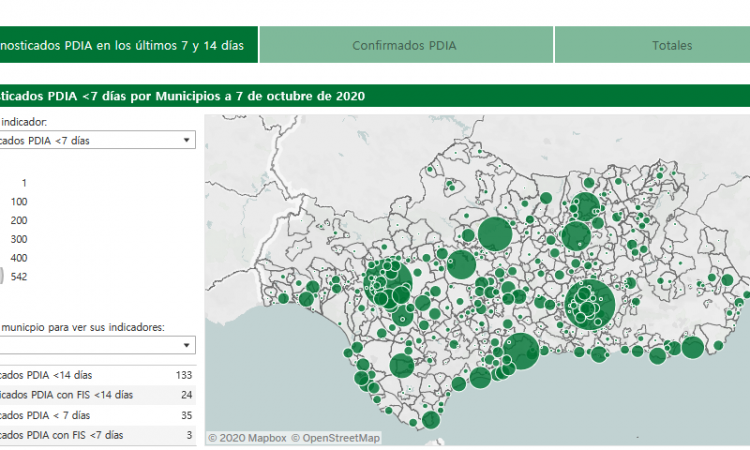The height and width of the screenshot is (450, 750).
Task: Click the big green bubble at top center
Action: [x=494, y=234]
